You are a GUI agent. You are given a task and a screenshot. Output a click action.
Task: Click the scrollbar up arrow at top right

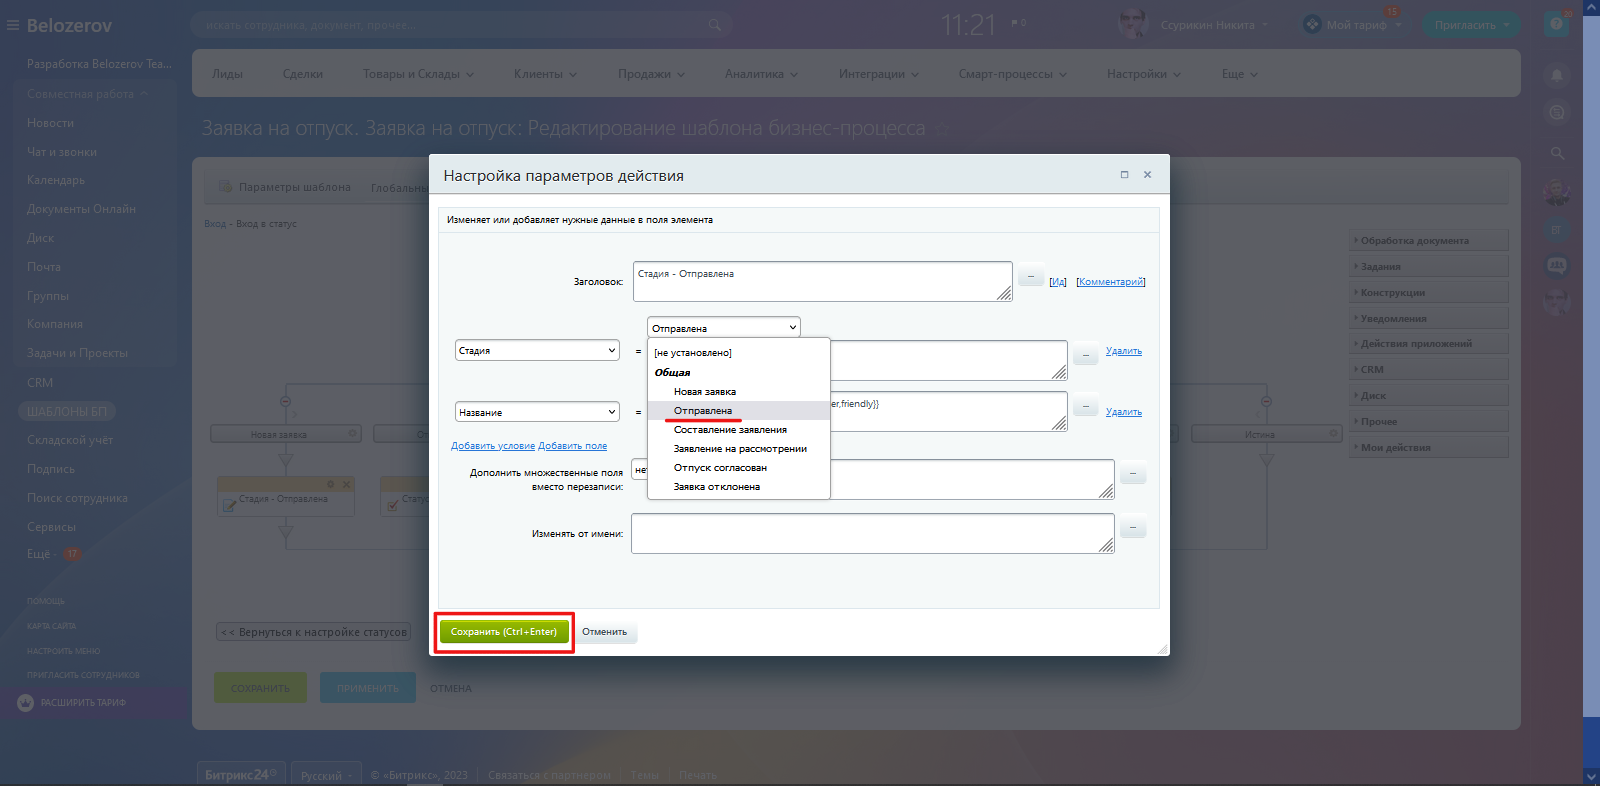point(1591,7)
